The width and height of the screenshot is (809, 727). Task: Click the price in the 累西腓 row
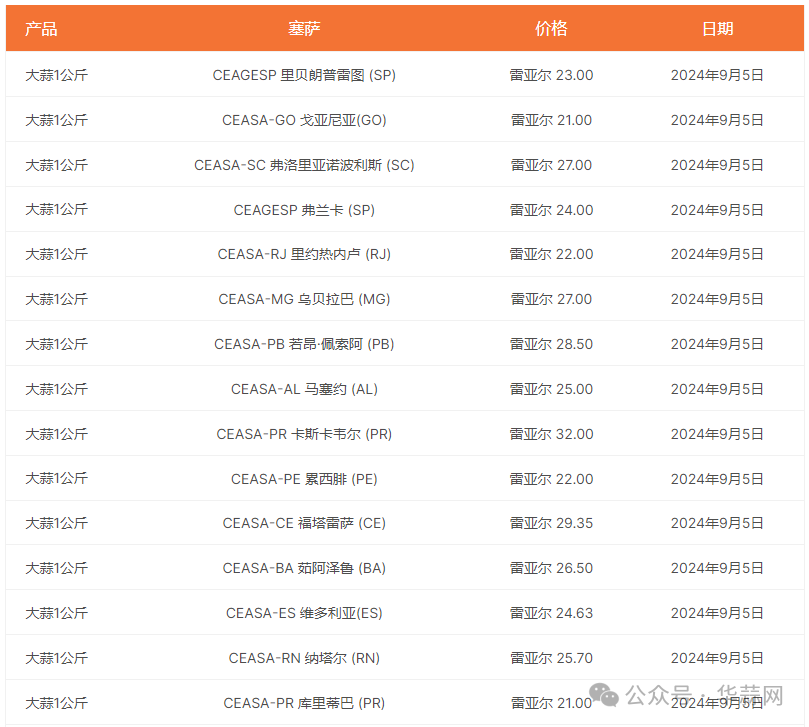551,479
